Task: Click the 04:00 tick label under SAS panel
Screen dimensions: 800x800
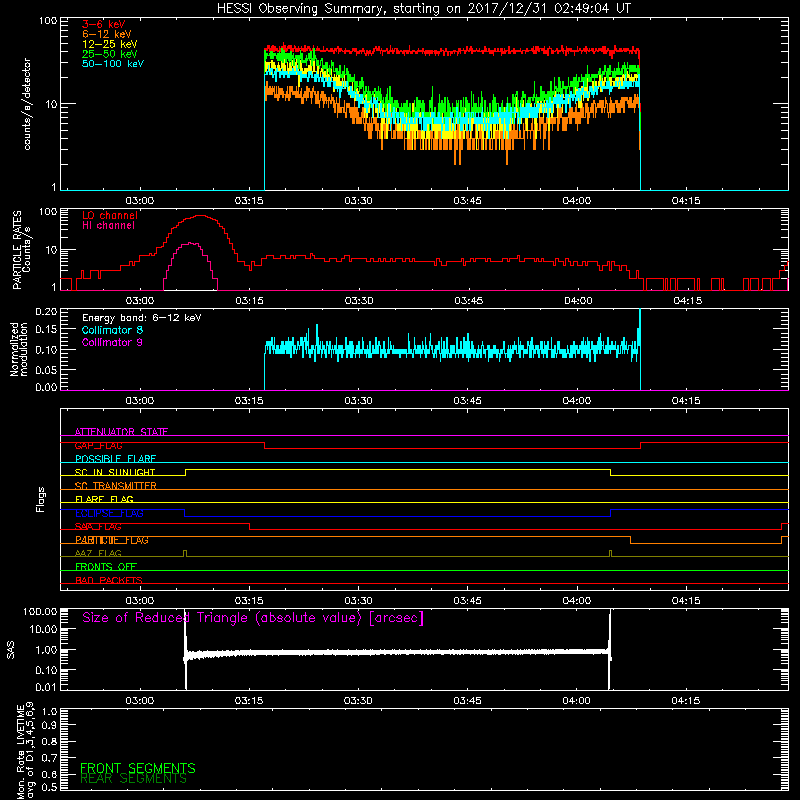Action: coord(577,701)
